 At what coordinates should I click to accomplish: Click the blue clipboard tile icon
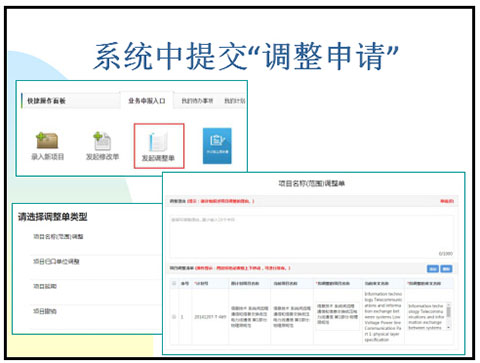pyautogui.click(x=217, y=146)
